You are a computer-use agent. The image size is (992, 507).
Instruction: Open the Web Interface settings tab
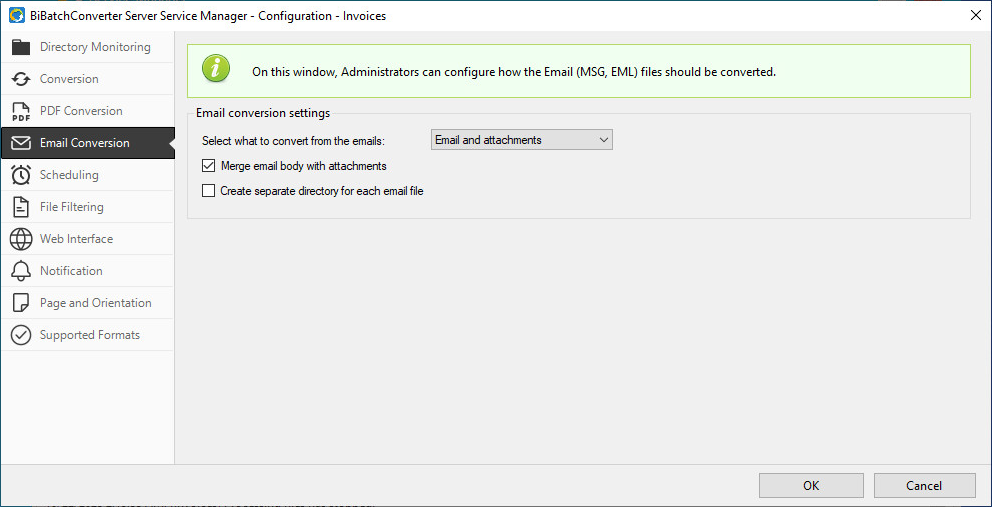pyautogui.click(x=76, y=239)
